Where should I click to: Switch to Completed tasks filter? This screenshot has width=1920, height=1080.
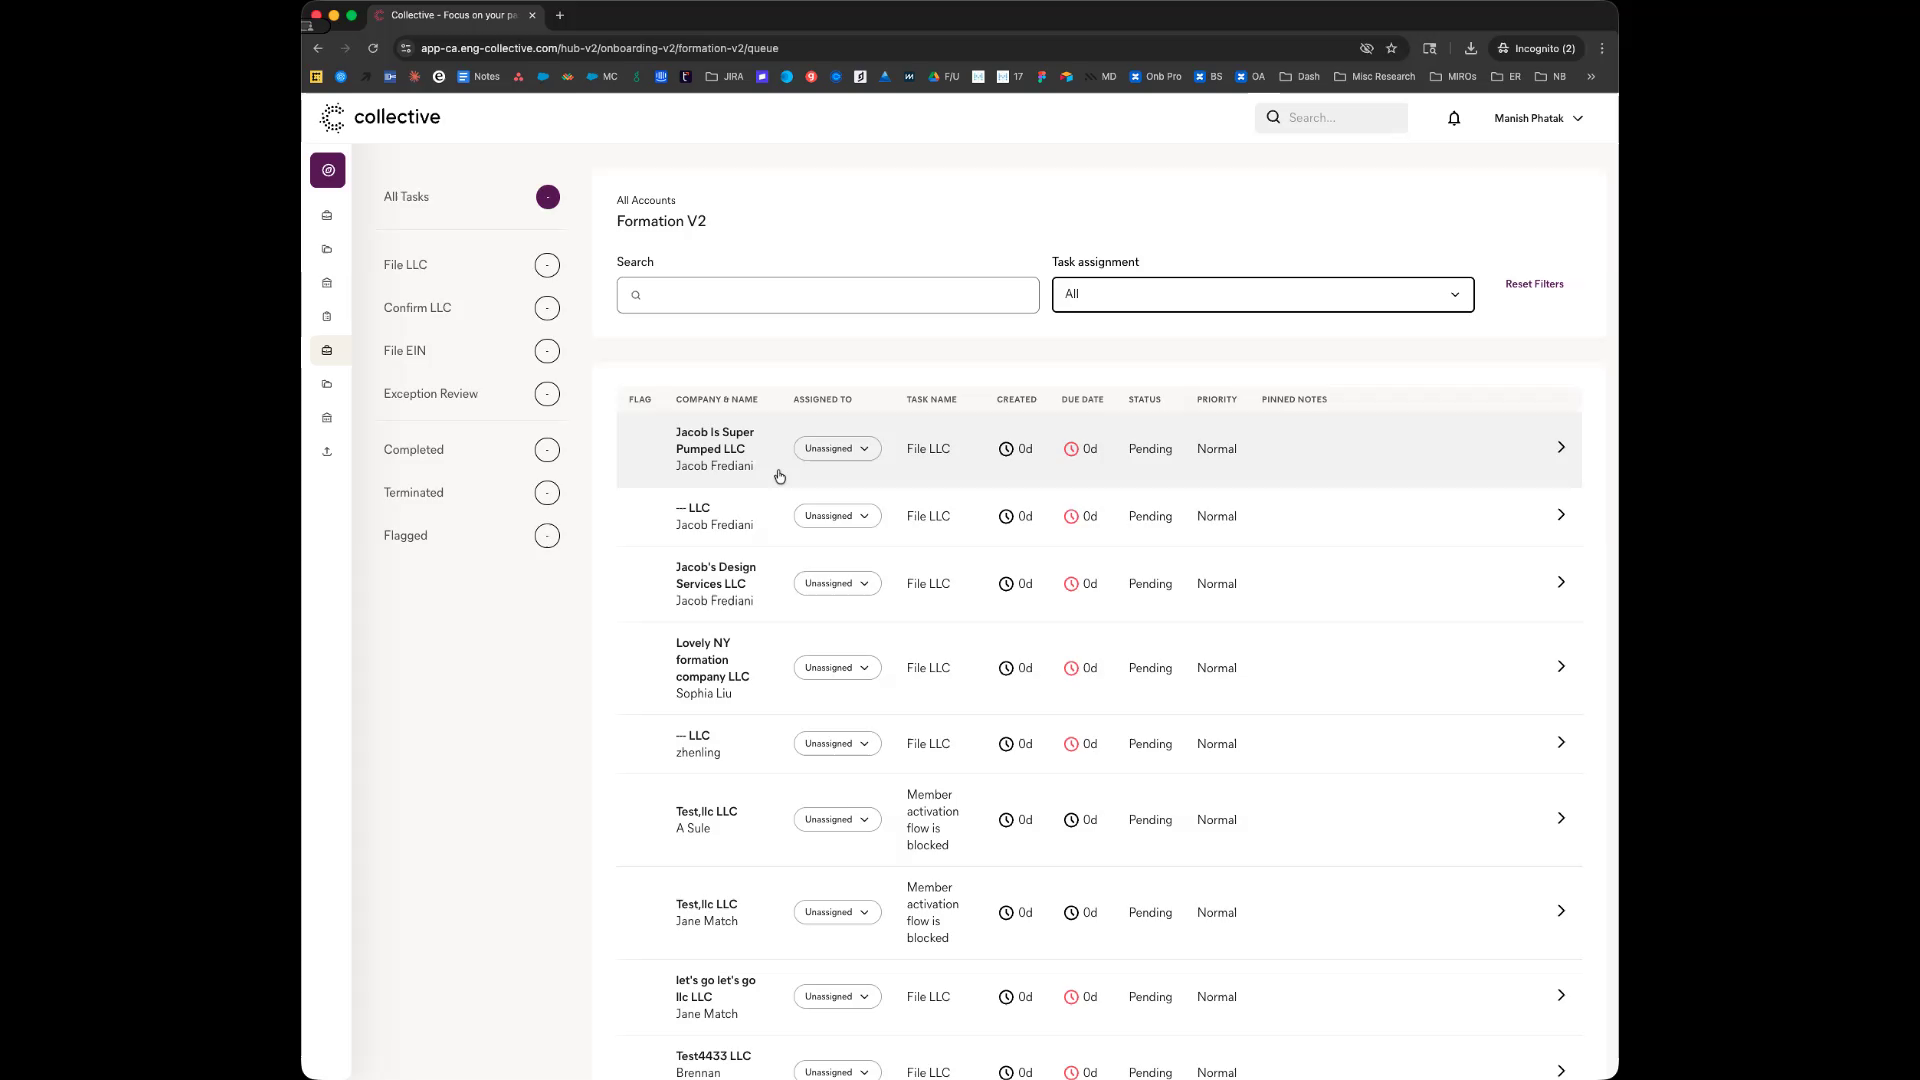(x=414, y=450)
